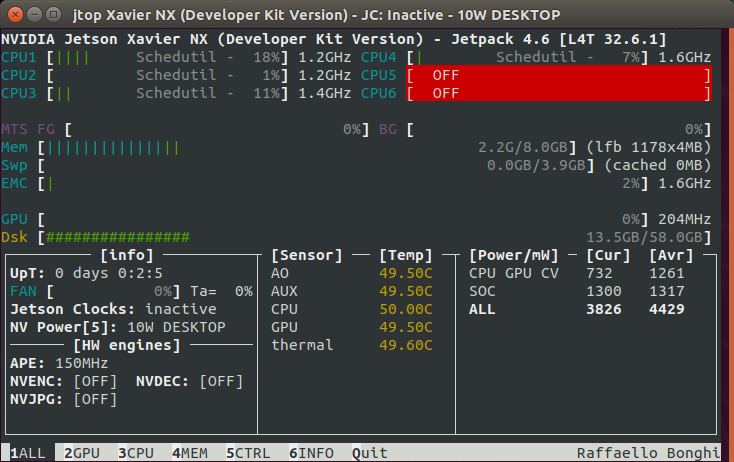Click Quit in the bottom bar
Image resolution: width=734 pixels, height=462 pixels.
[369, 453]
